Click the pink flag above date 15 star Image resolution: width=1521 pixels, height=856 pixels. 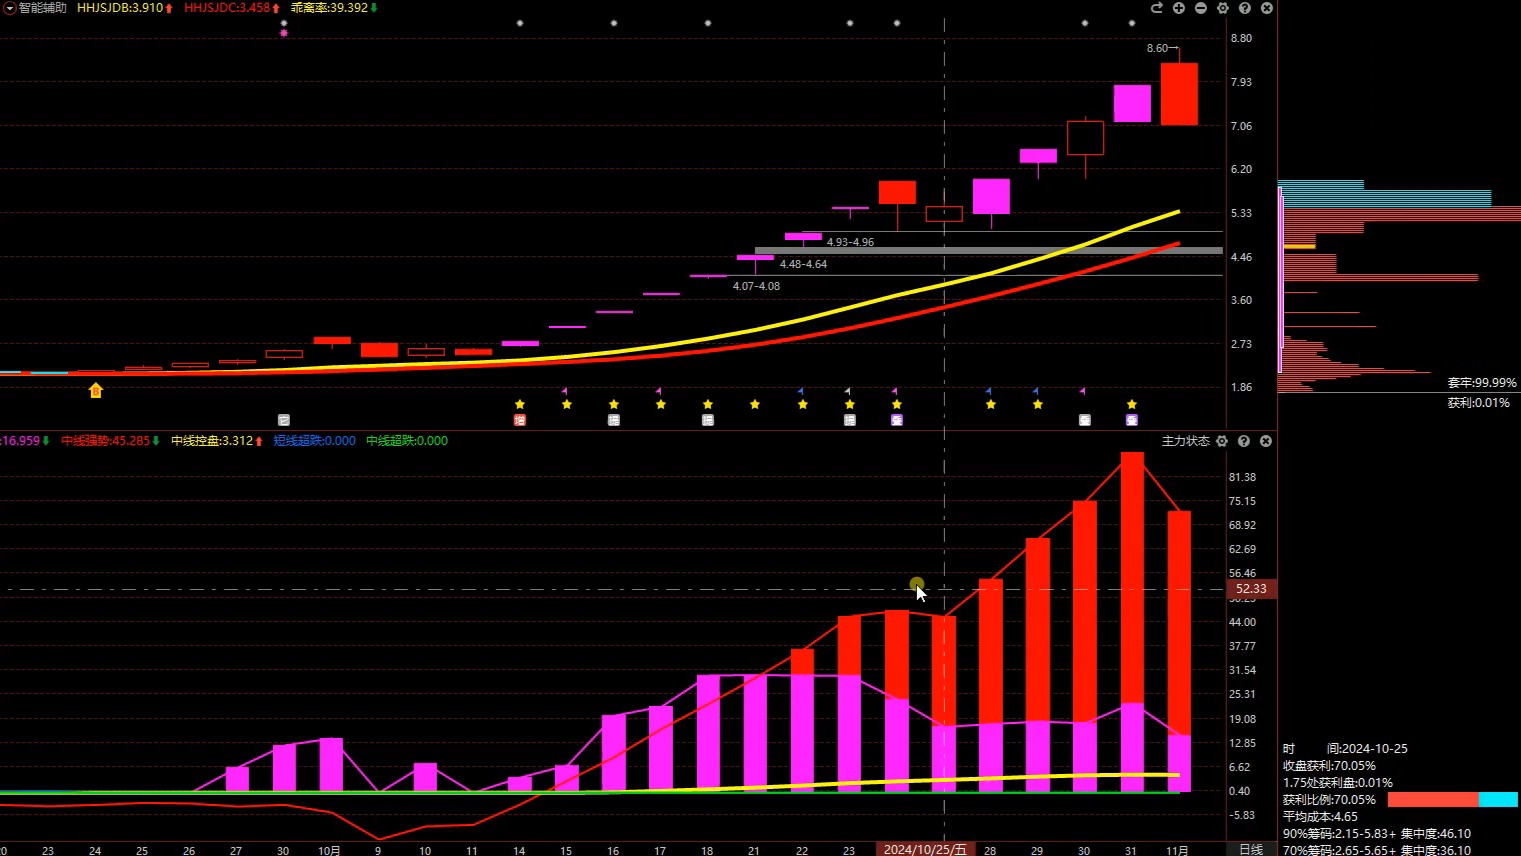pos(564,391)
